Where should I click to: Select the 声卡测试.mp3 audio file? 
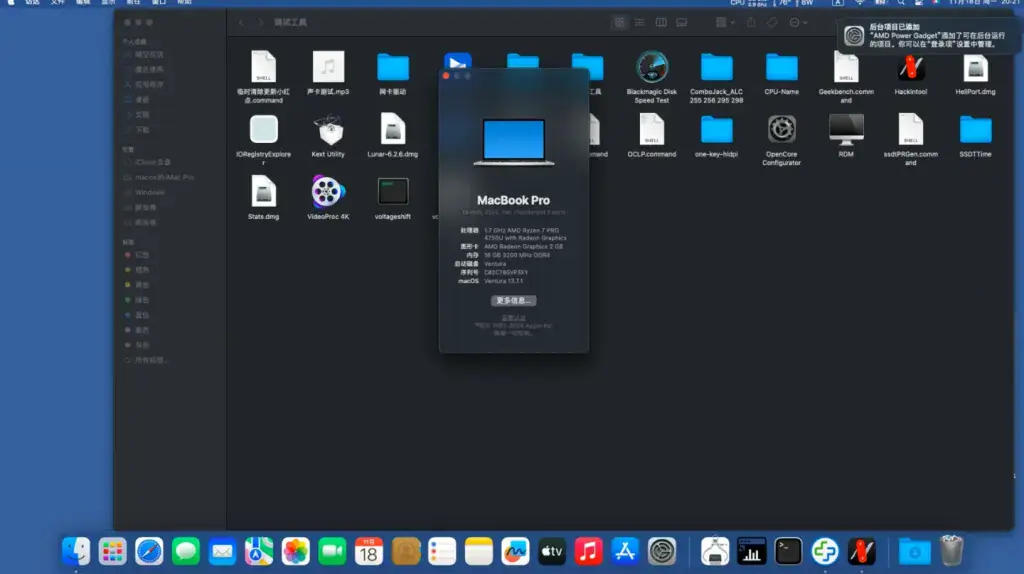328,67
